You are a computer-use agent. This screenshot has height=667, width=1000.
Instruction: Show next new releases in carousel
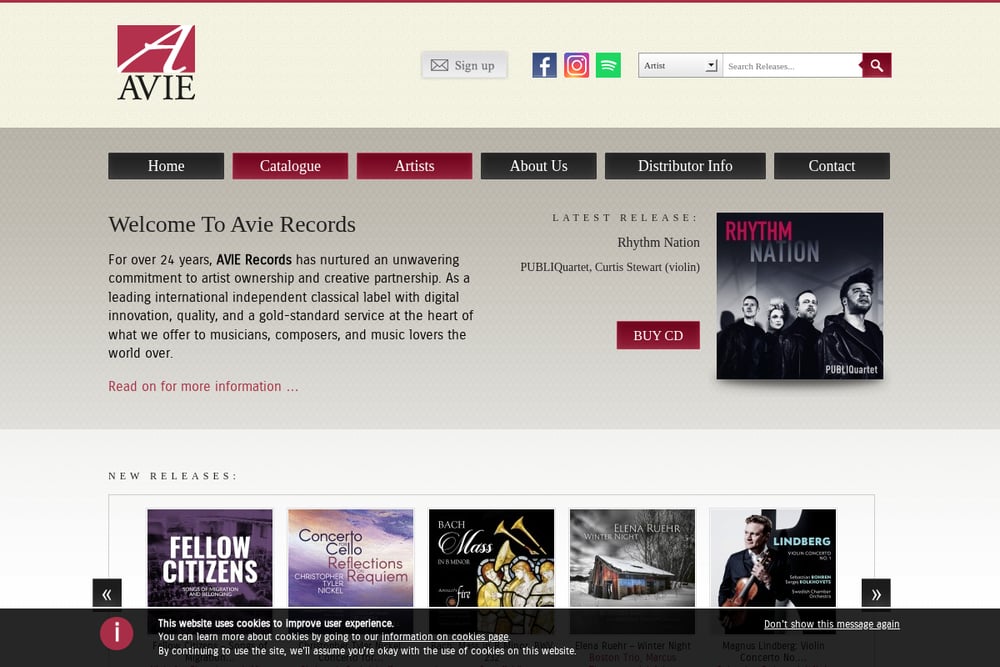pyautogui.click(x=876, y=594)
